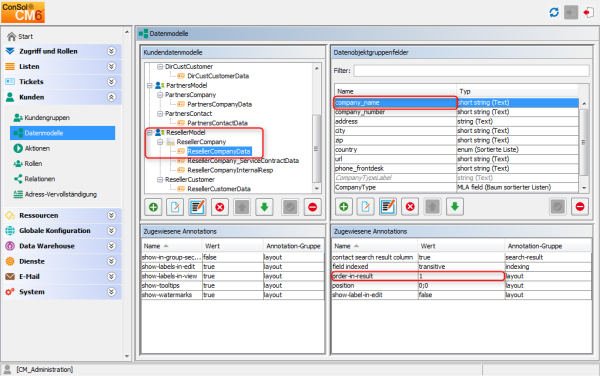Select the CompanyType field row

[456, 187]
